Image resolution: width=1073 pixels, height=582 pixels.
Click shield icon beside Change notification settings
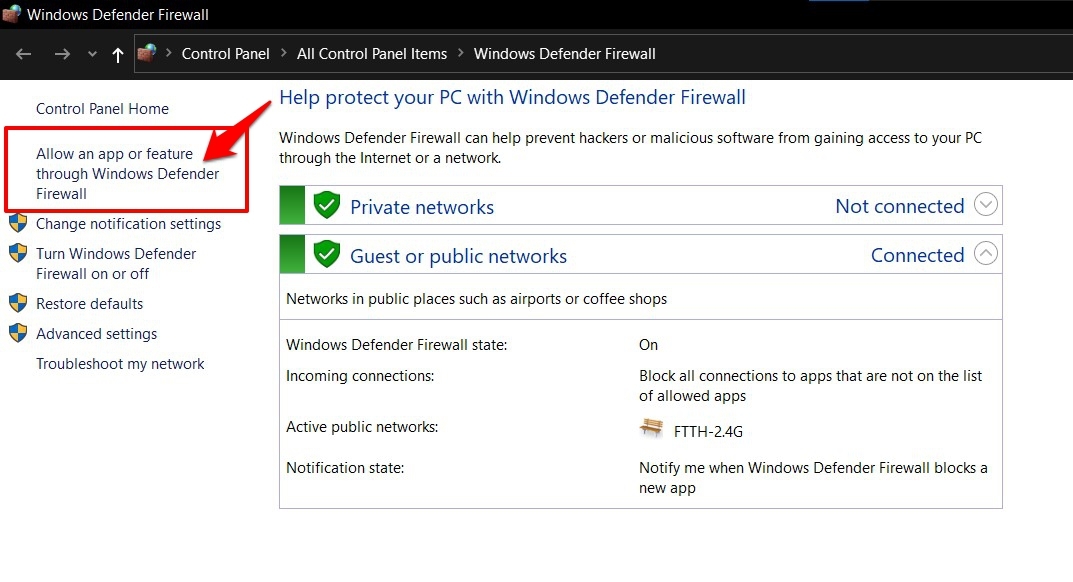pos(18,223)
